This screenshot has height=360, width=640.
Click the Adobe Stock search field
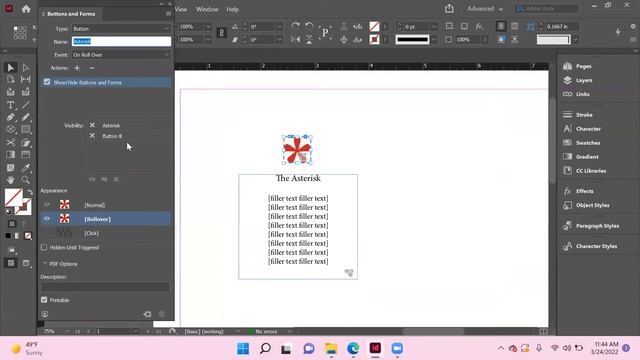pyautogui.click(x=546, y=9)
